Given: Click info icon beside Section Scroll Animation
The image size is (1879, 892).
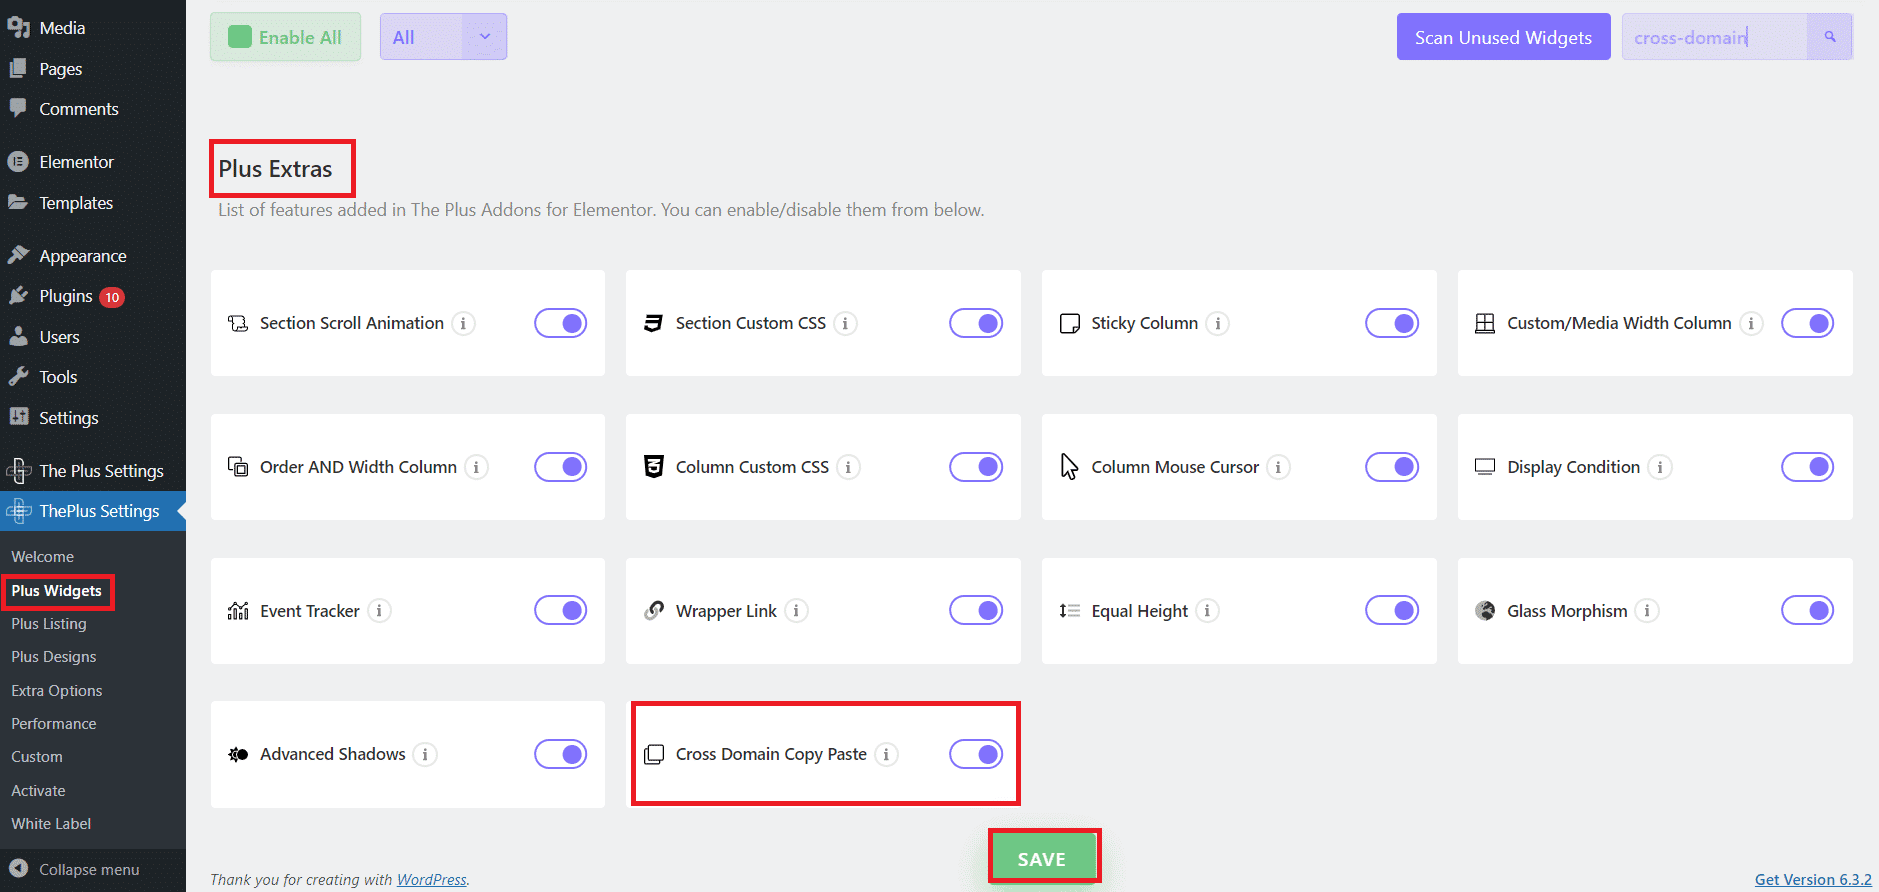Looking at the screenshot, I should pos(463,323).
